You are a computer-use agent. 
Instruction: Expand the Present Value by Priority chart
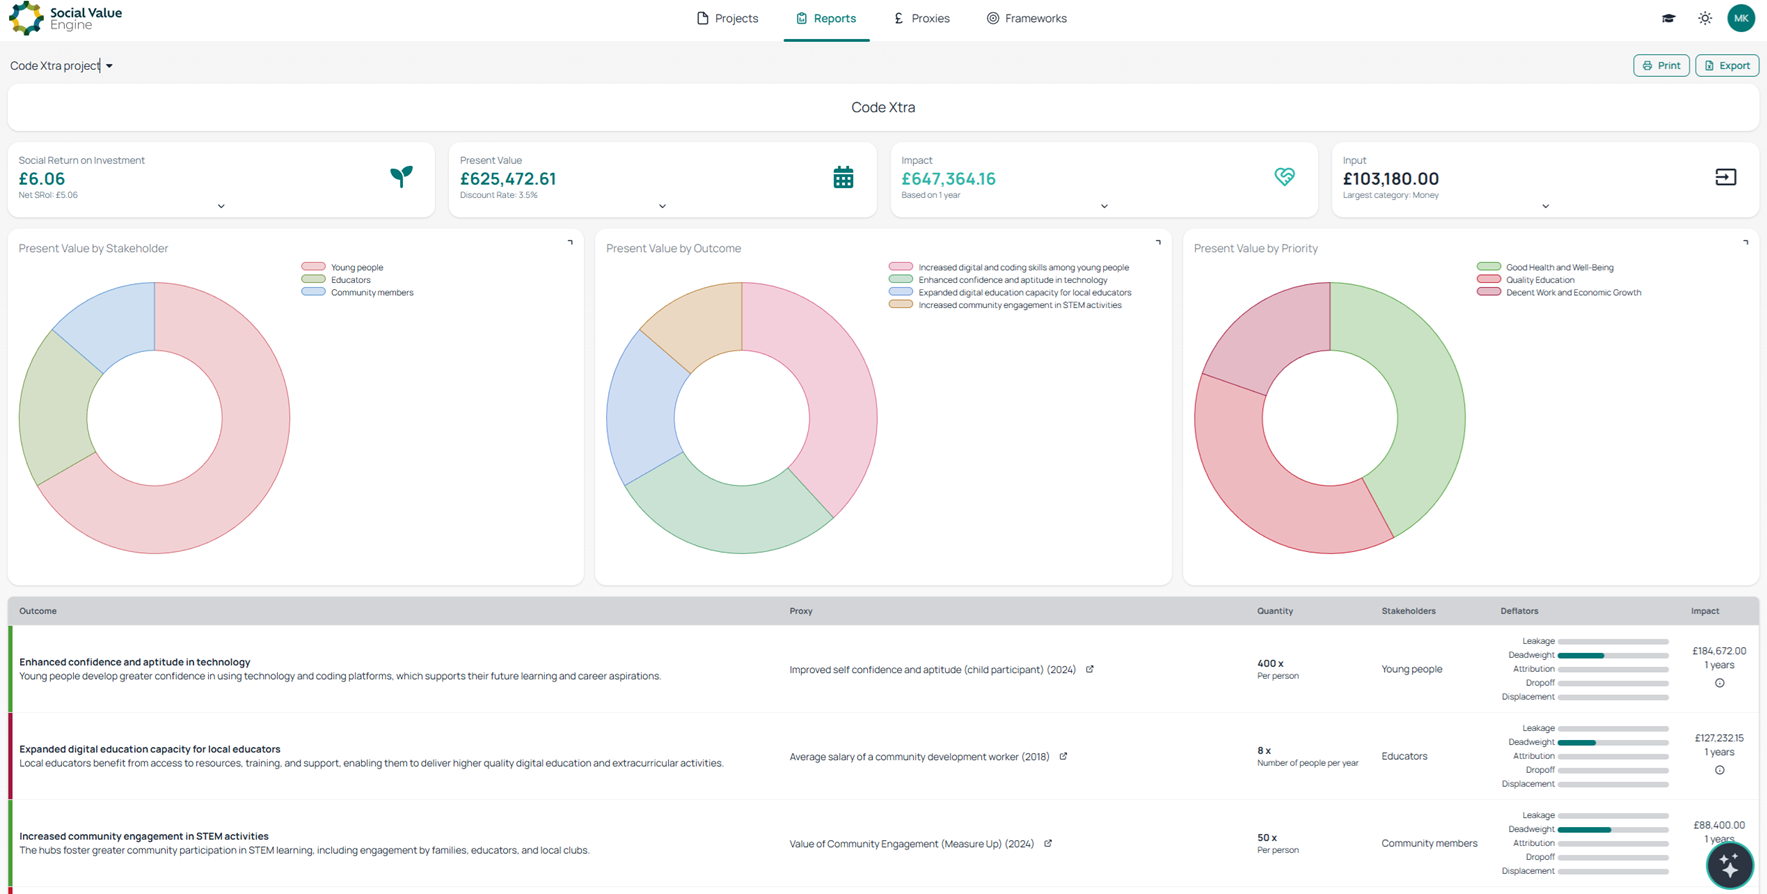point(1745,242)
